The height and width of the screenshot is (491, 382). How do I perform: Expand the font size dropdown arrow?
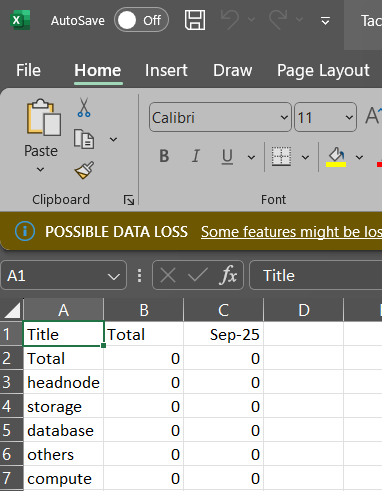349,117
